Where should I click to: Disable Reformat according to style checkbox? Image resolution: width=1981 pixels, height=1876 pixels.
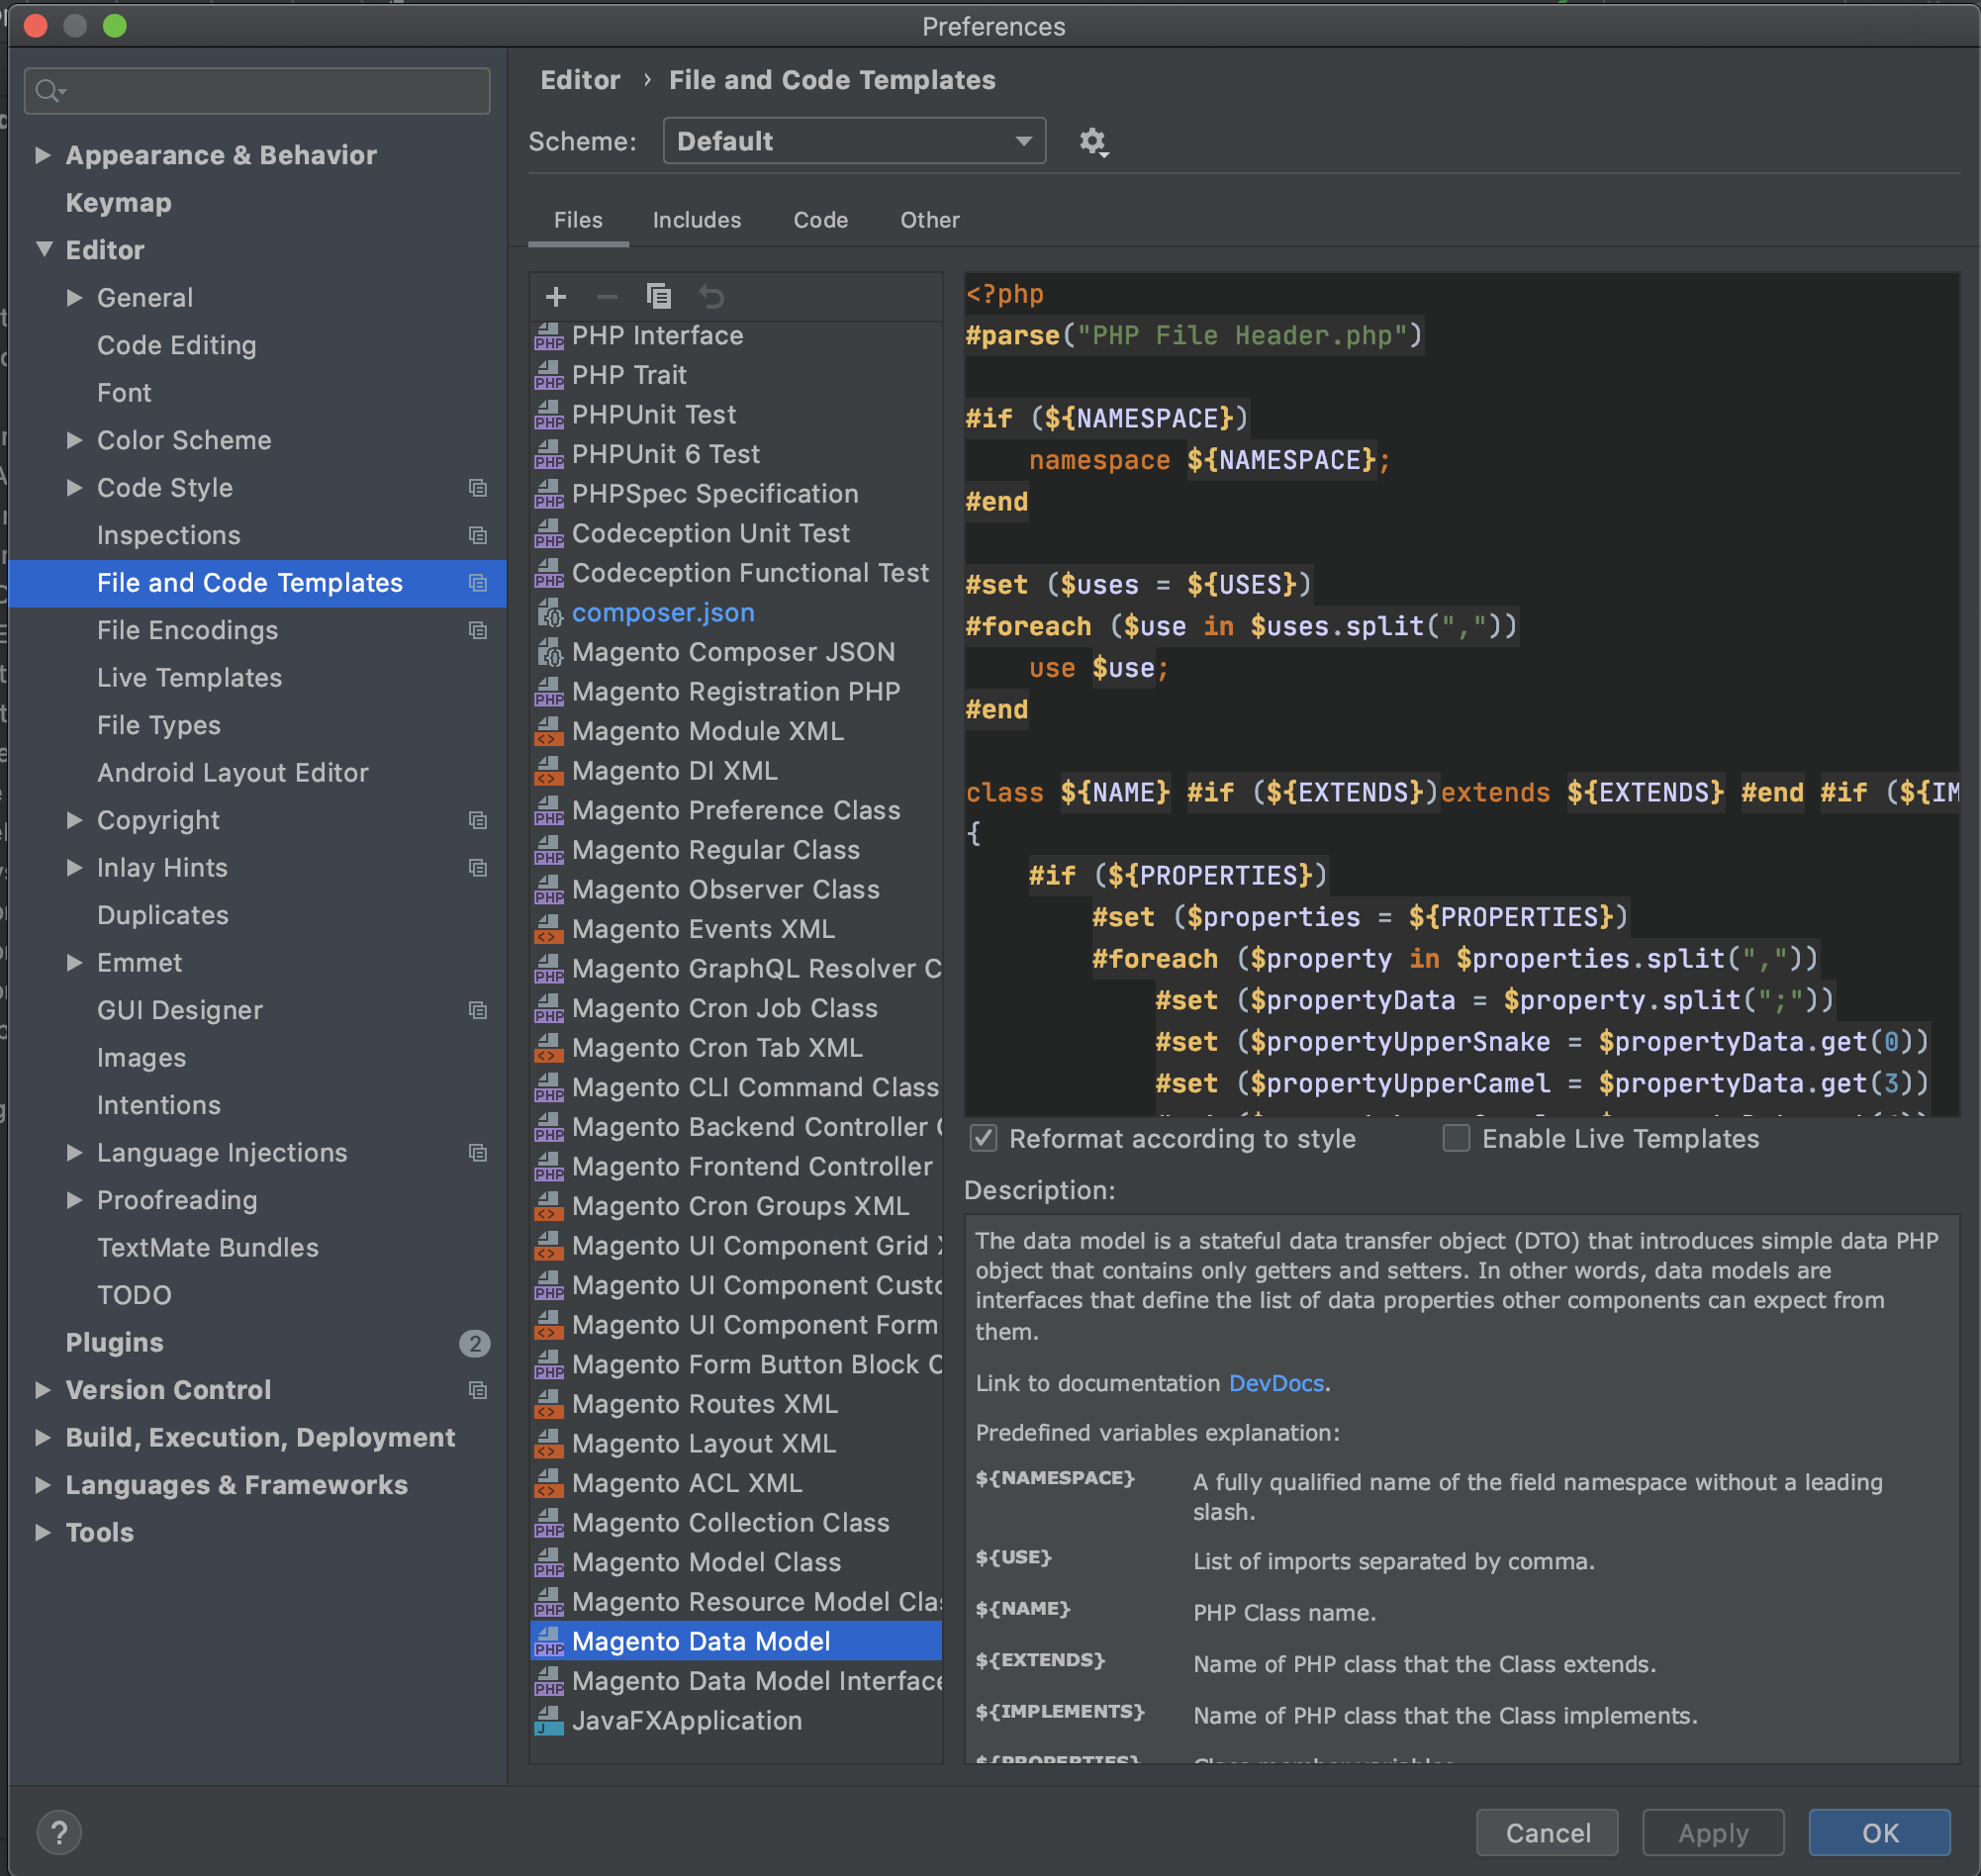[984, 1139]
